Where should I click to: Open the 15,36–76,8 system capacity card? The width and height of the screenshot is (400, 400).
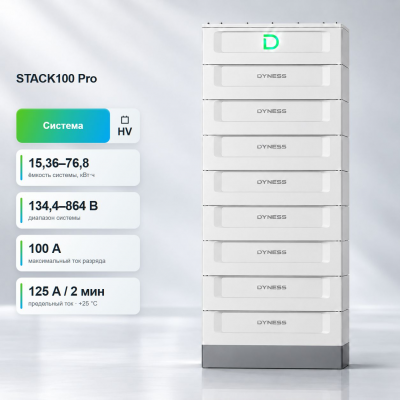(x=78, y=168)
